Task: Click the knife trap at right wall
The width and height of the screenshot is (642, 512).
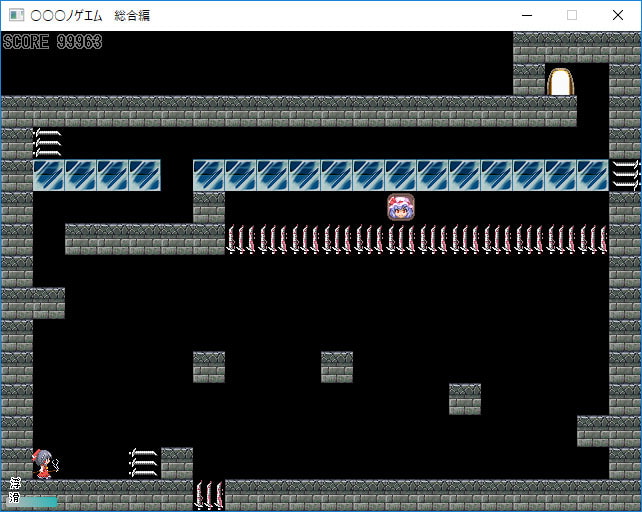Action: 625,175
